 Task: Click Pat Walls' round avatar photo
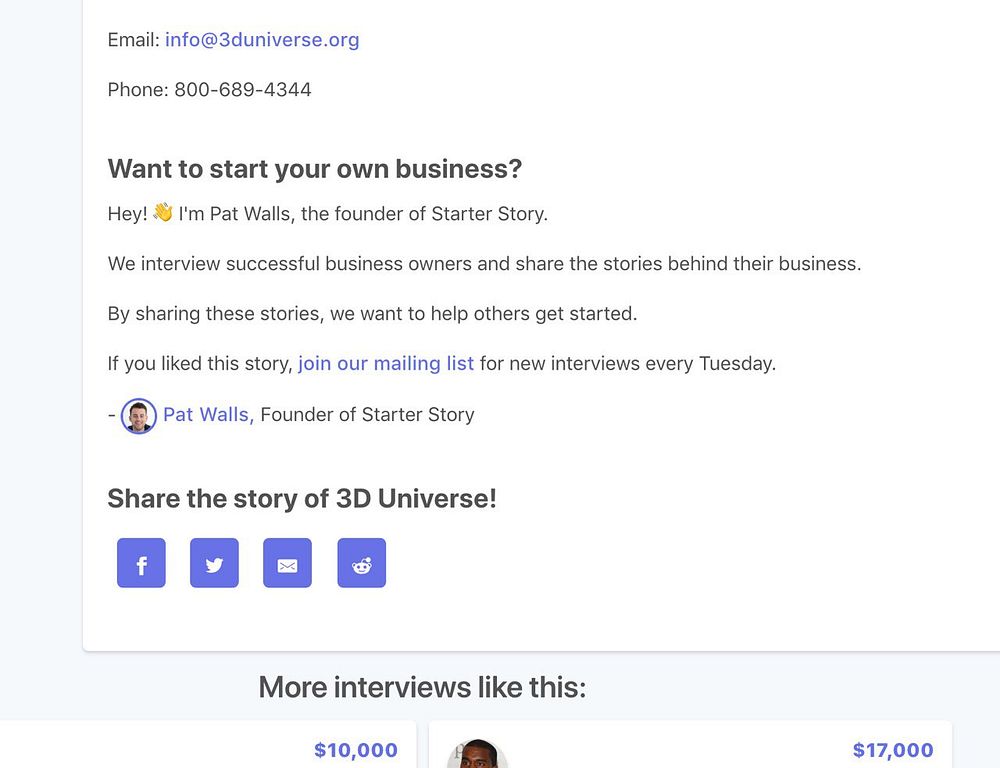[139, 415]
